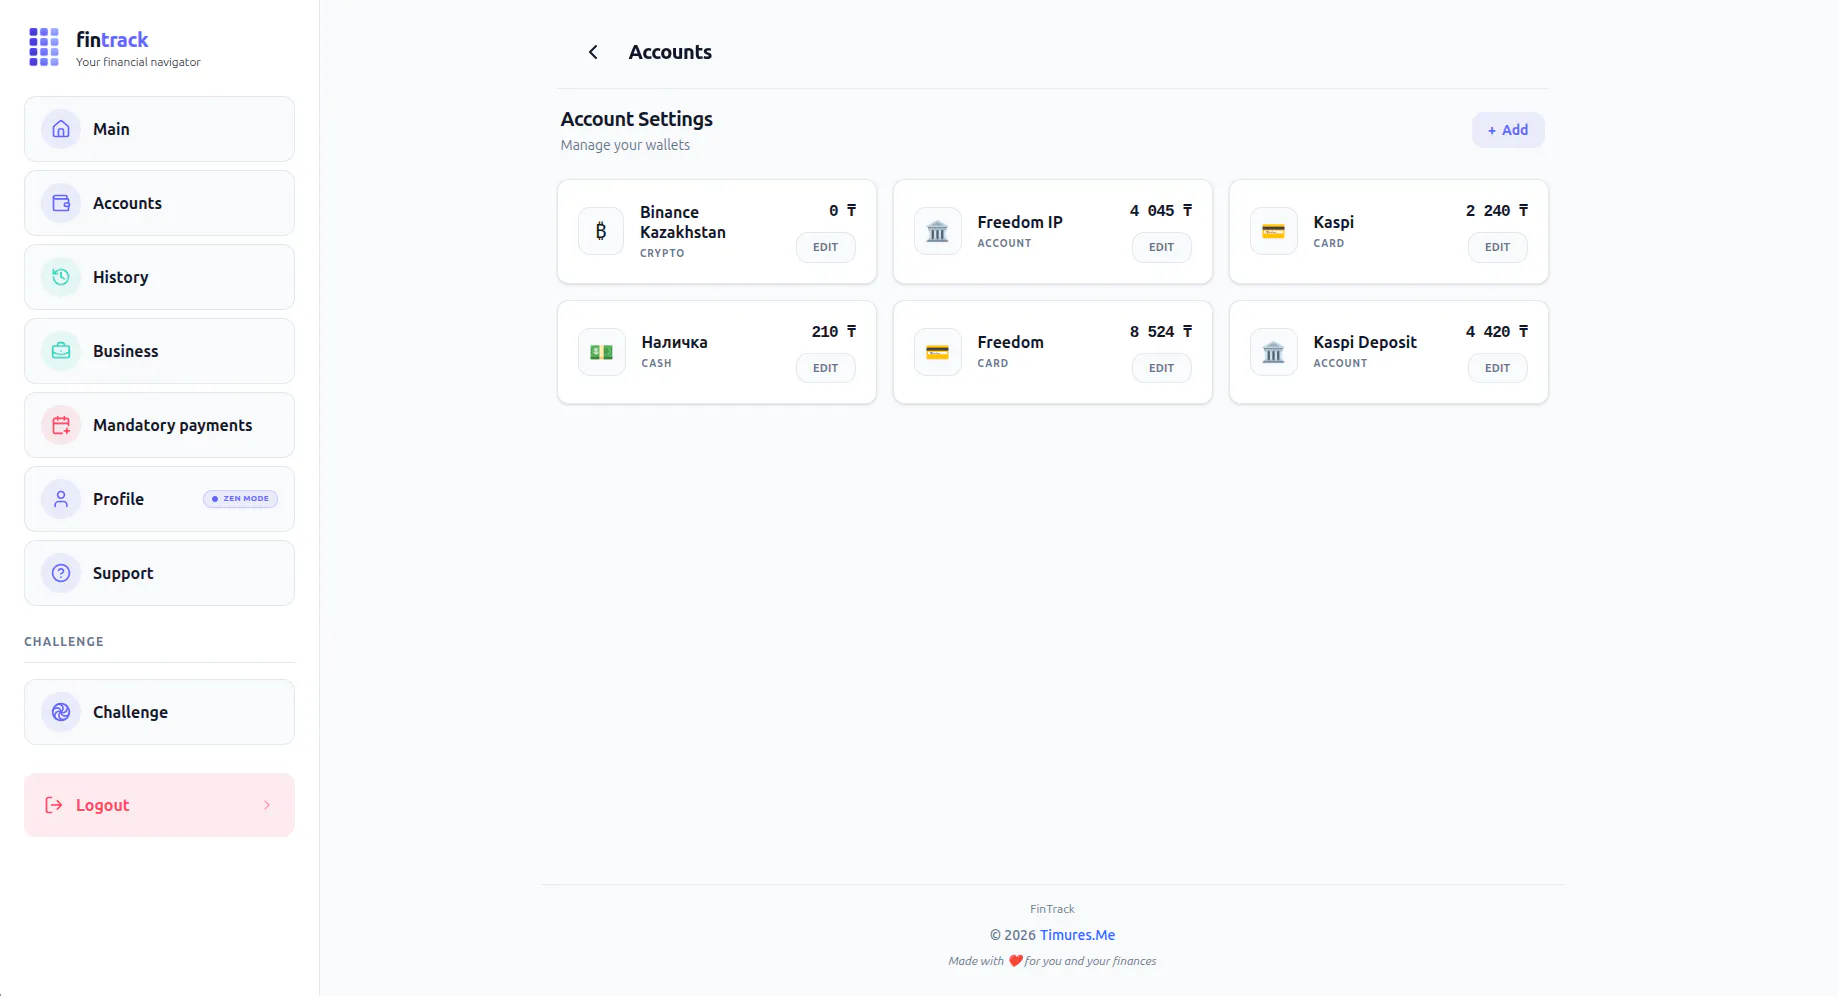The height and width of the screenshot is (996, 1838).
Task: Click the Business briefcase icon
Action: point(61,351)
